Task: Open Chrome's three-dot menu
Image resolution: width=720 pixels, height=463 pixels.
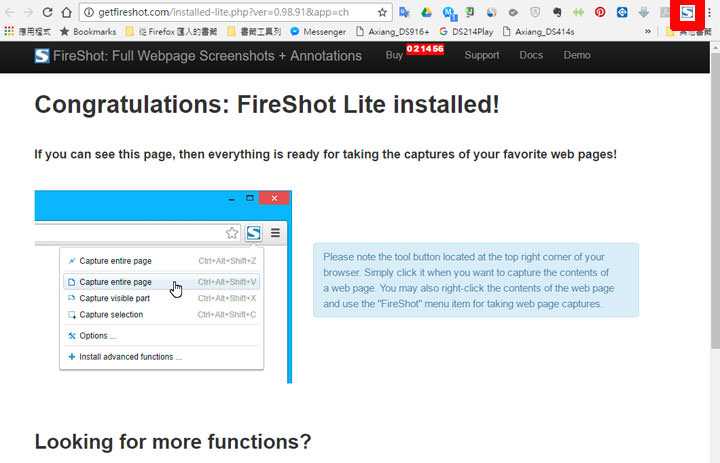Action: (x=710, y=12)
